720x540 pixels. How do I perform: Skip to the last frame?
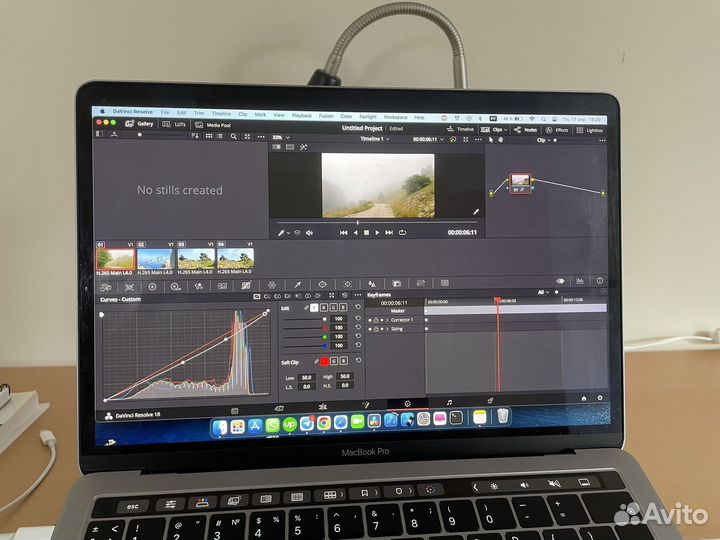tap(389, 233)
